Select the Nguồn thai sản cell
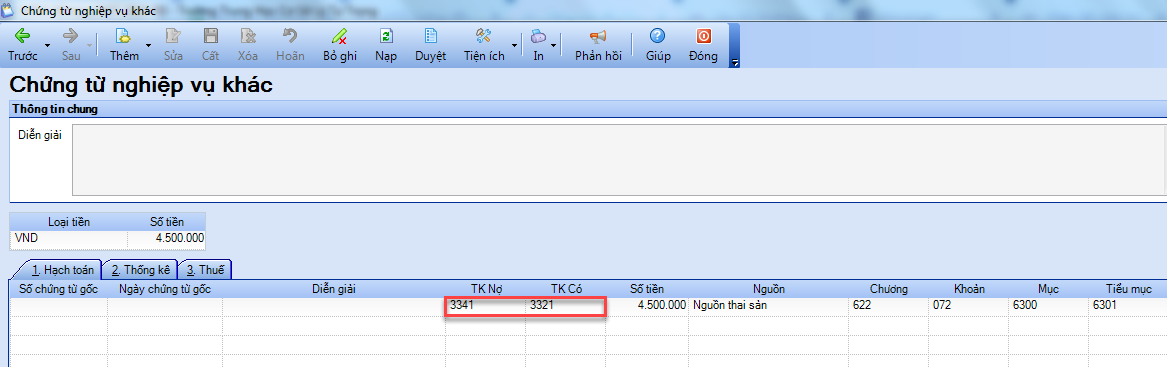 769,305
